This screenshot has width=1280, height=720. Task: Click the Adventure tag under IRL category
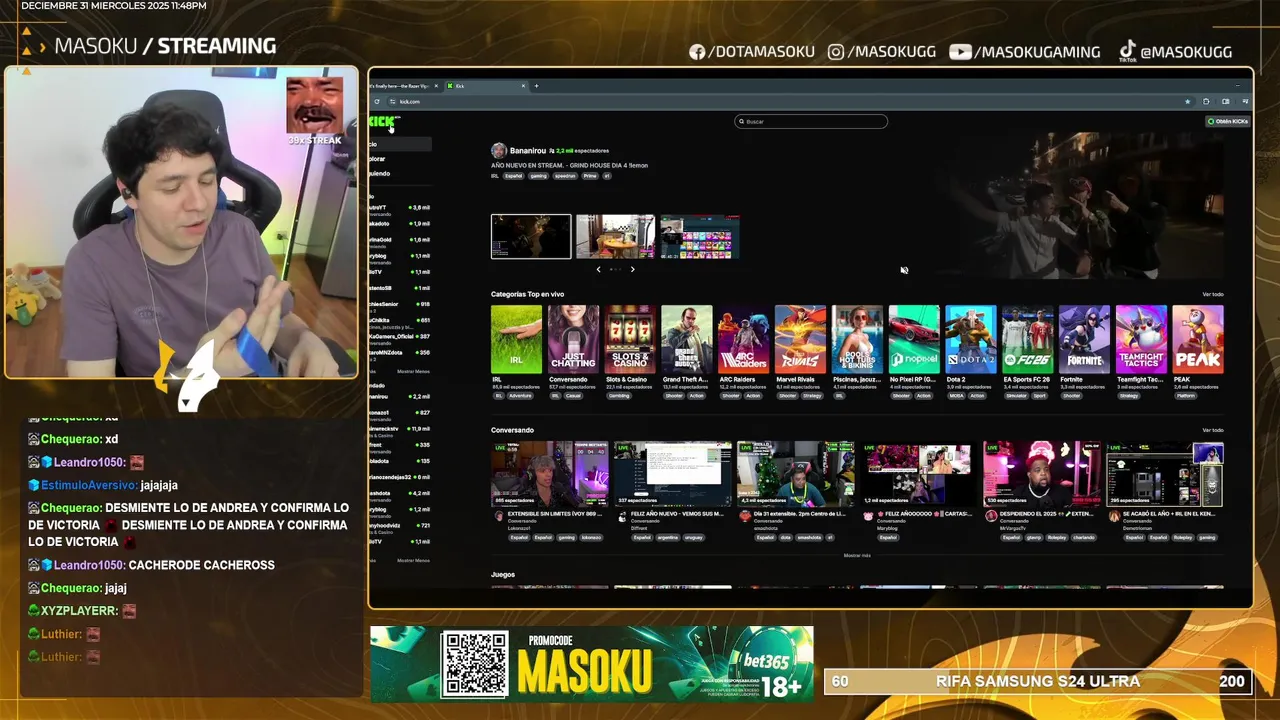520,395
